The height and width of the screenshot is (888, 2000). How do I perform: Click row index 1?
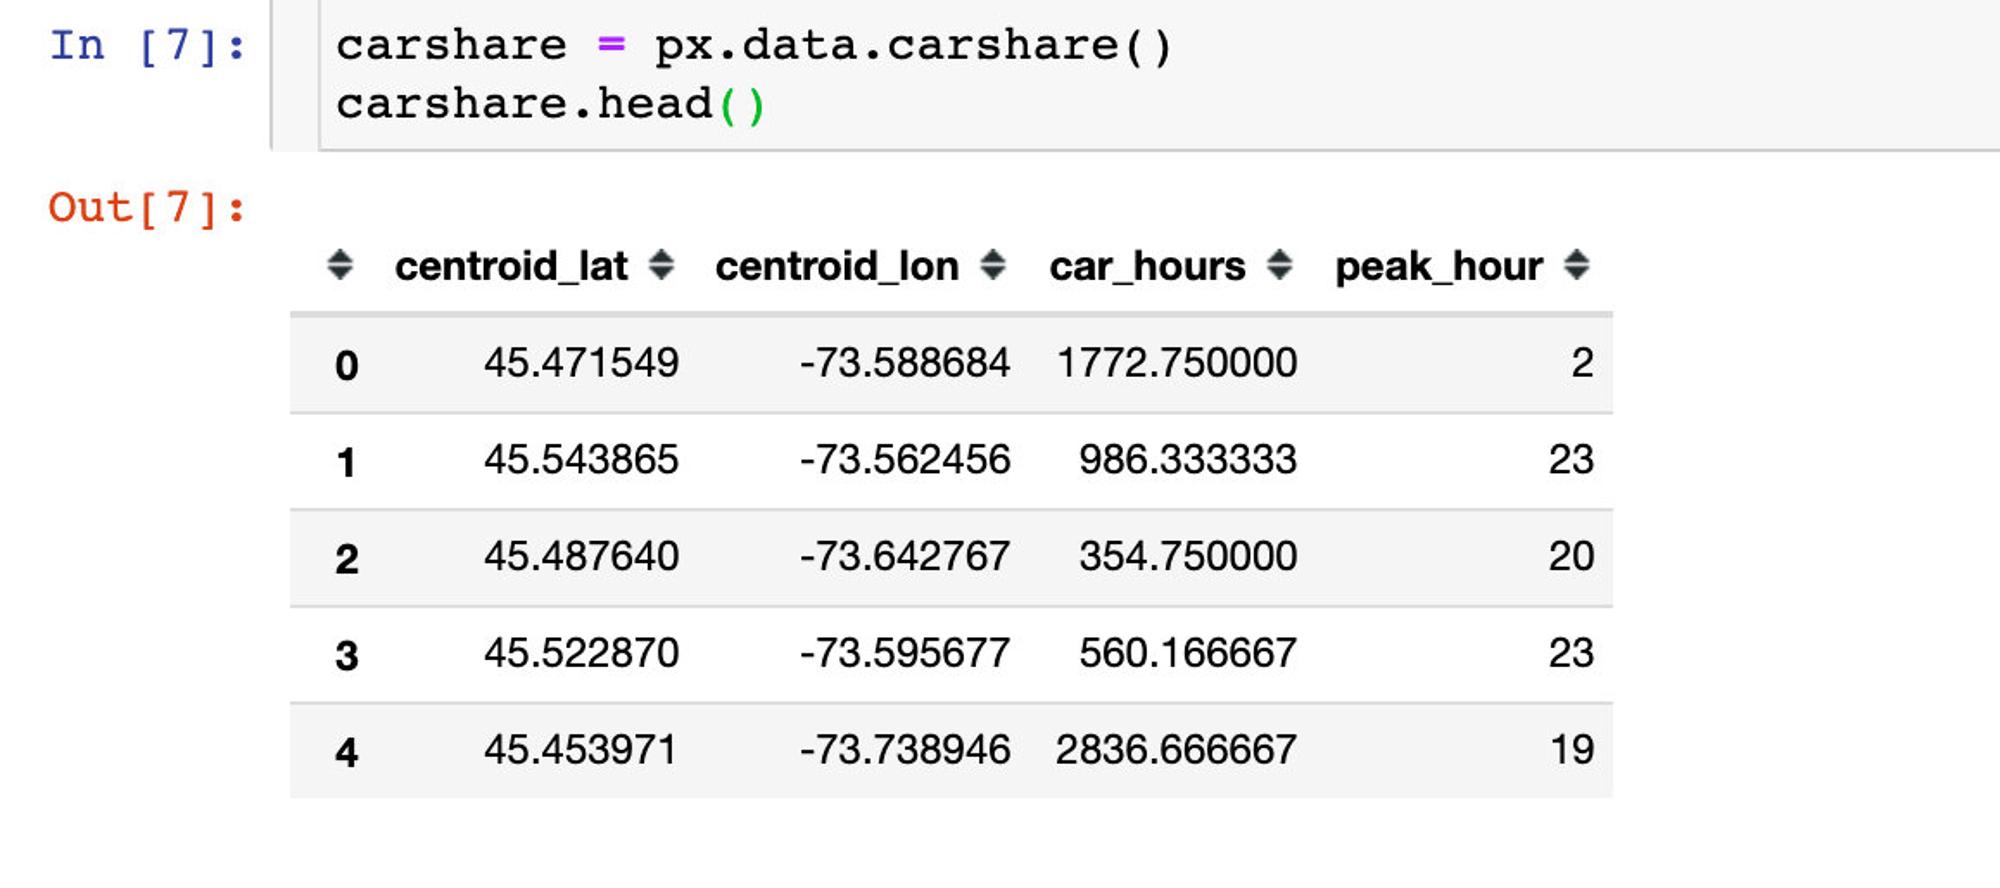click(x=346, y=462)
